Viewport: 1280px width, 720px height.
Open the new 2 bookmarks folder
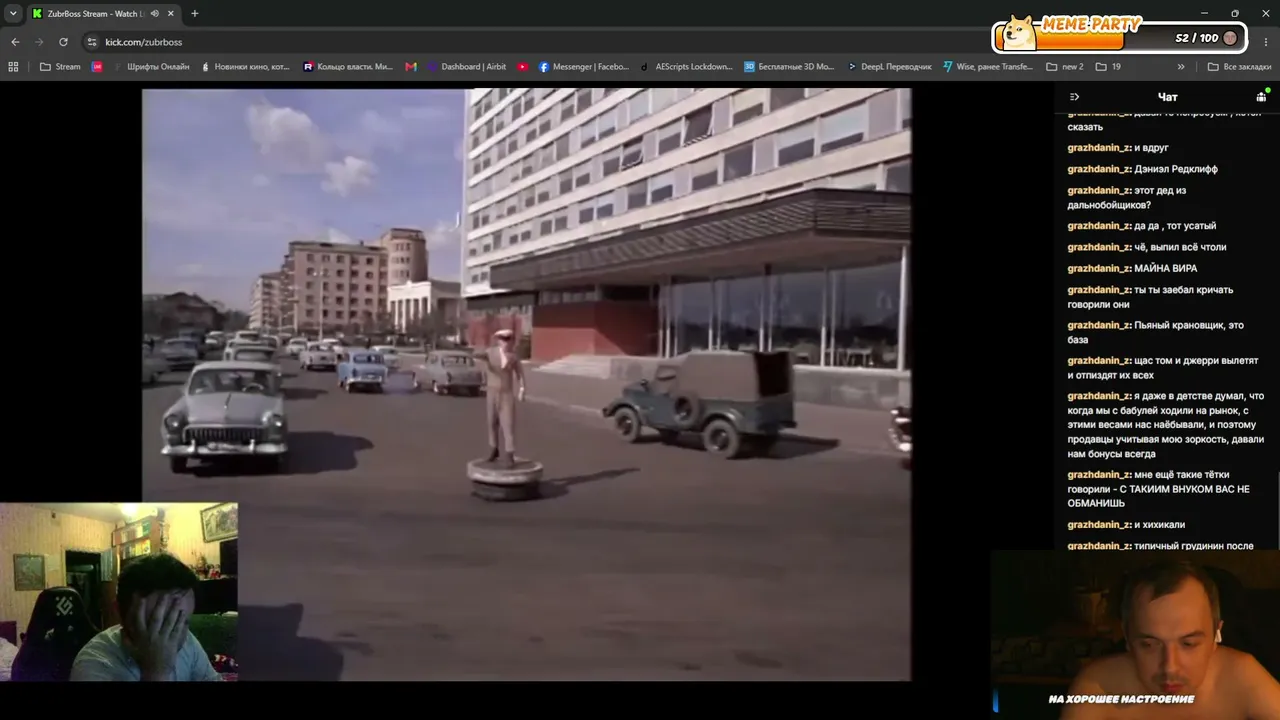click(x=1065, y=67)
